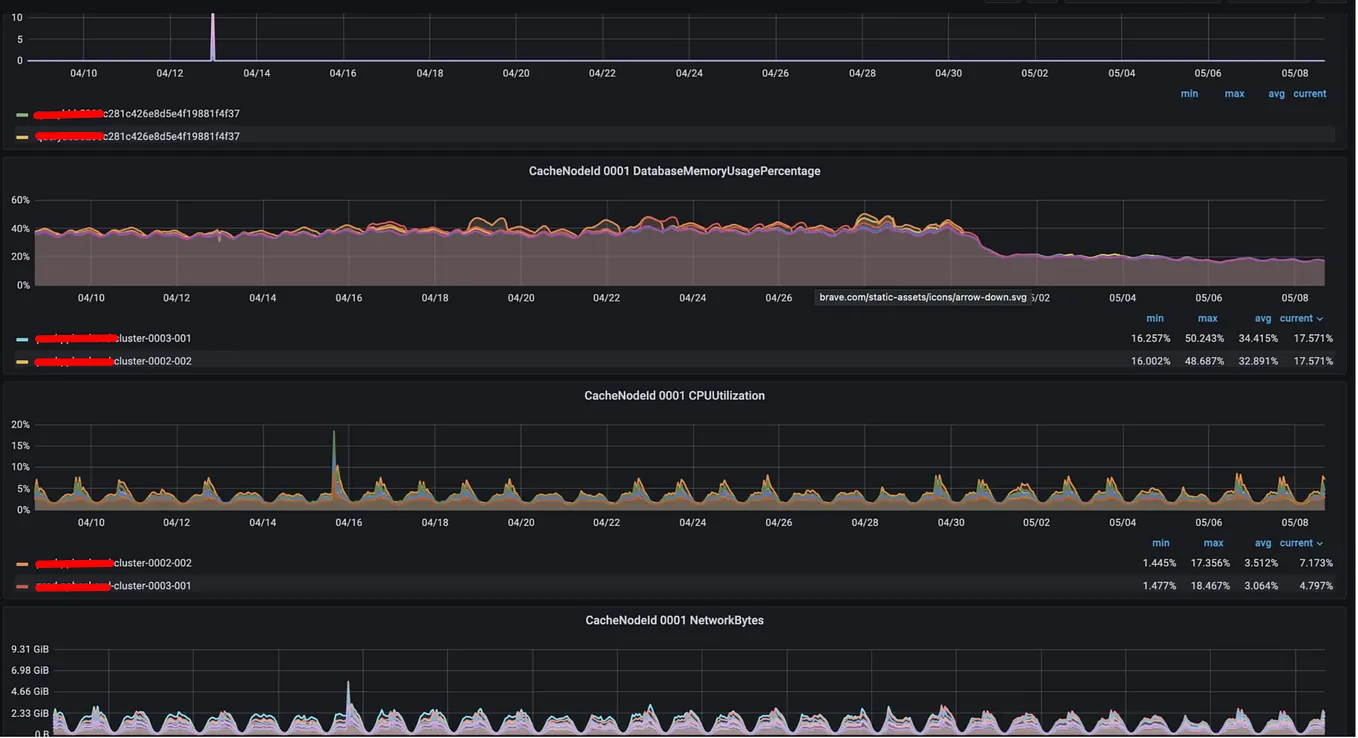Click the teal series marker in memory legend

click(x=22, y=338)
